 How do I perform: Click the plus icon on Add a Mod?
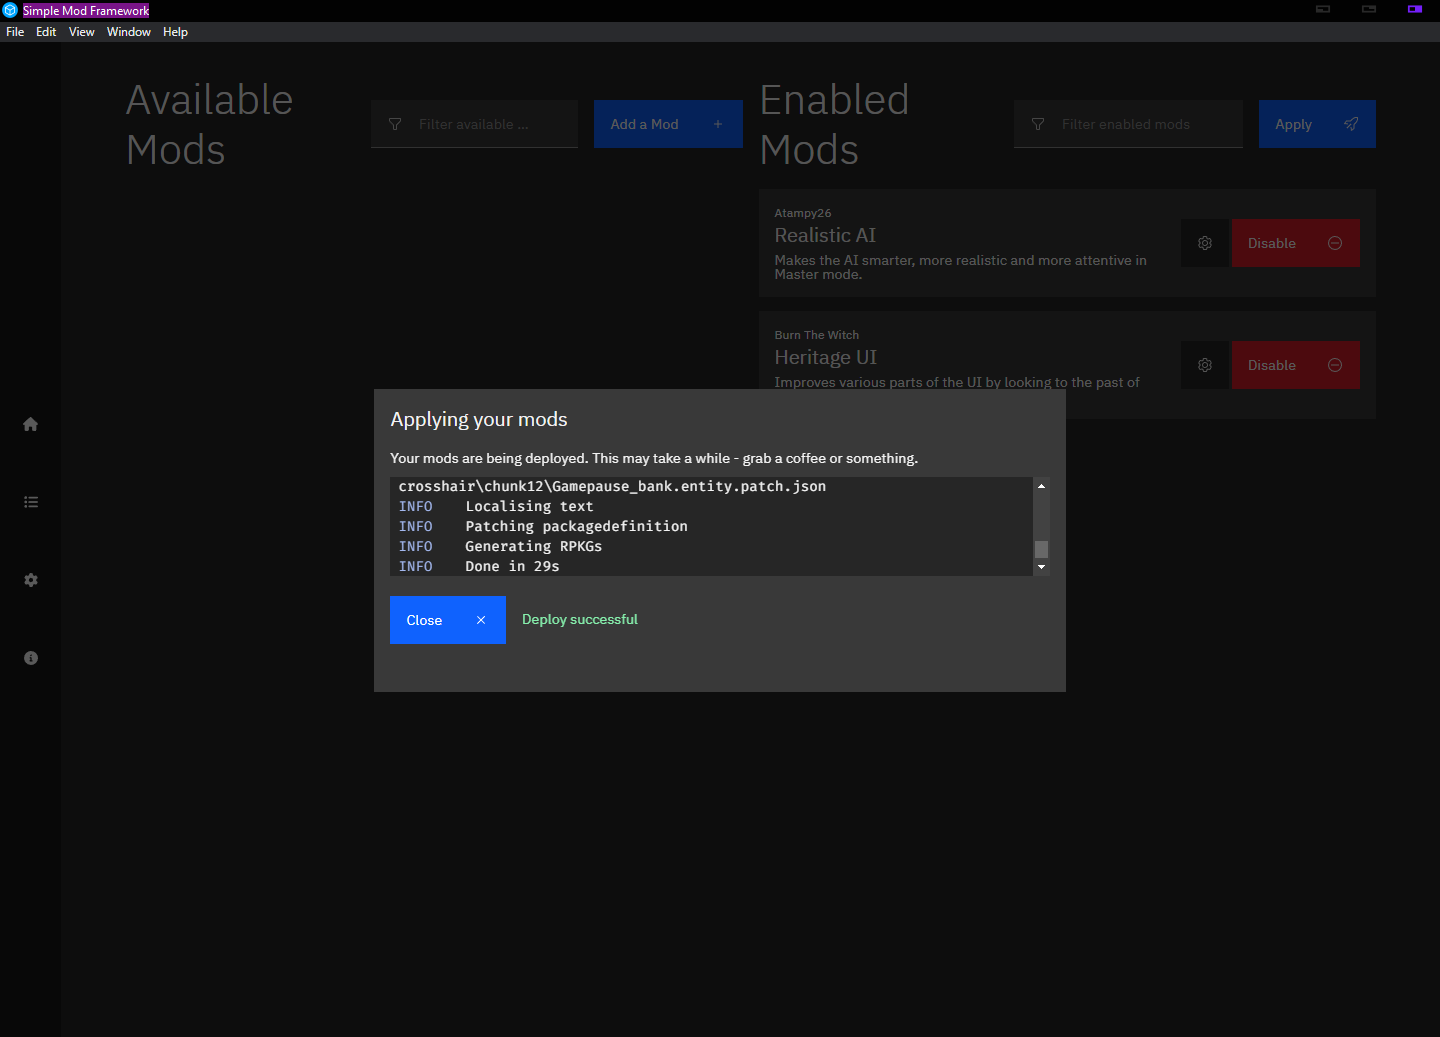click(x=717, y=123)
